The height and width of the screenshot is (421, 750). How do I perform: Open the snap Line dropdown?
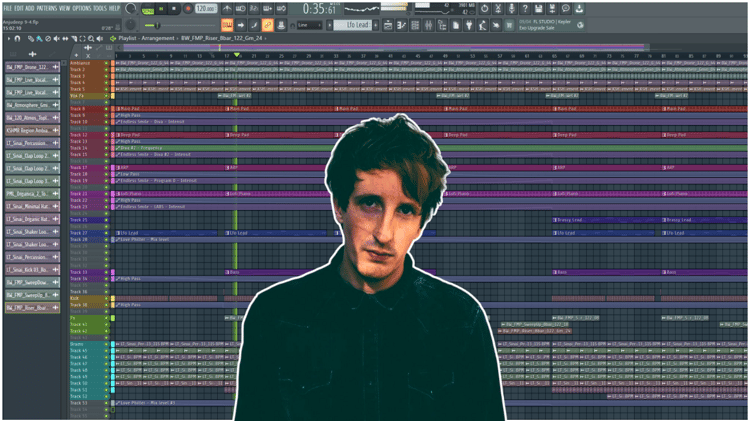pyautogui.click(x=309, y=25)
